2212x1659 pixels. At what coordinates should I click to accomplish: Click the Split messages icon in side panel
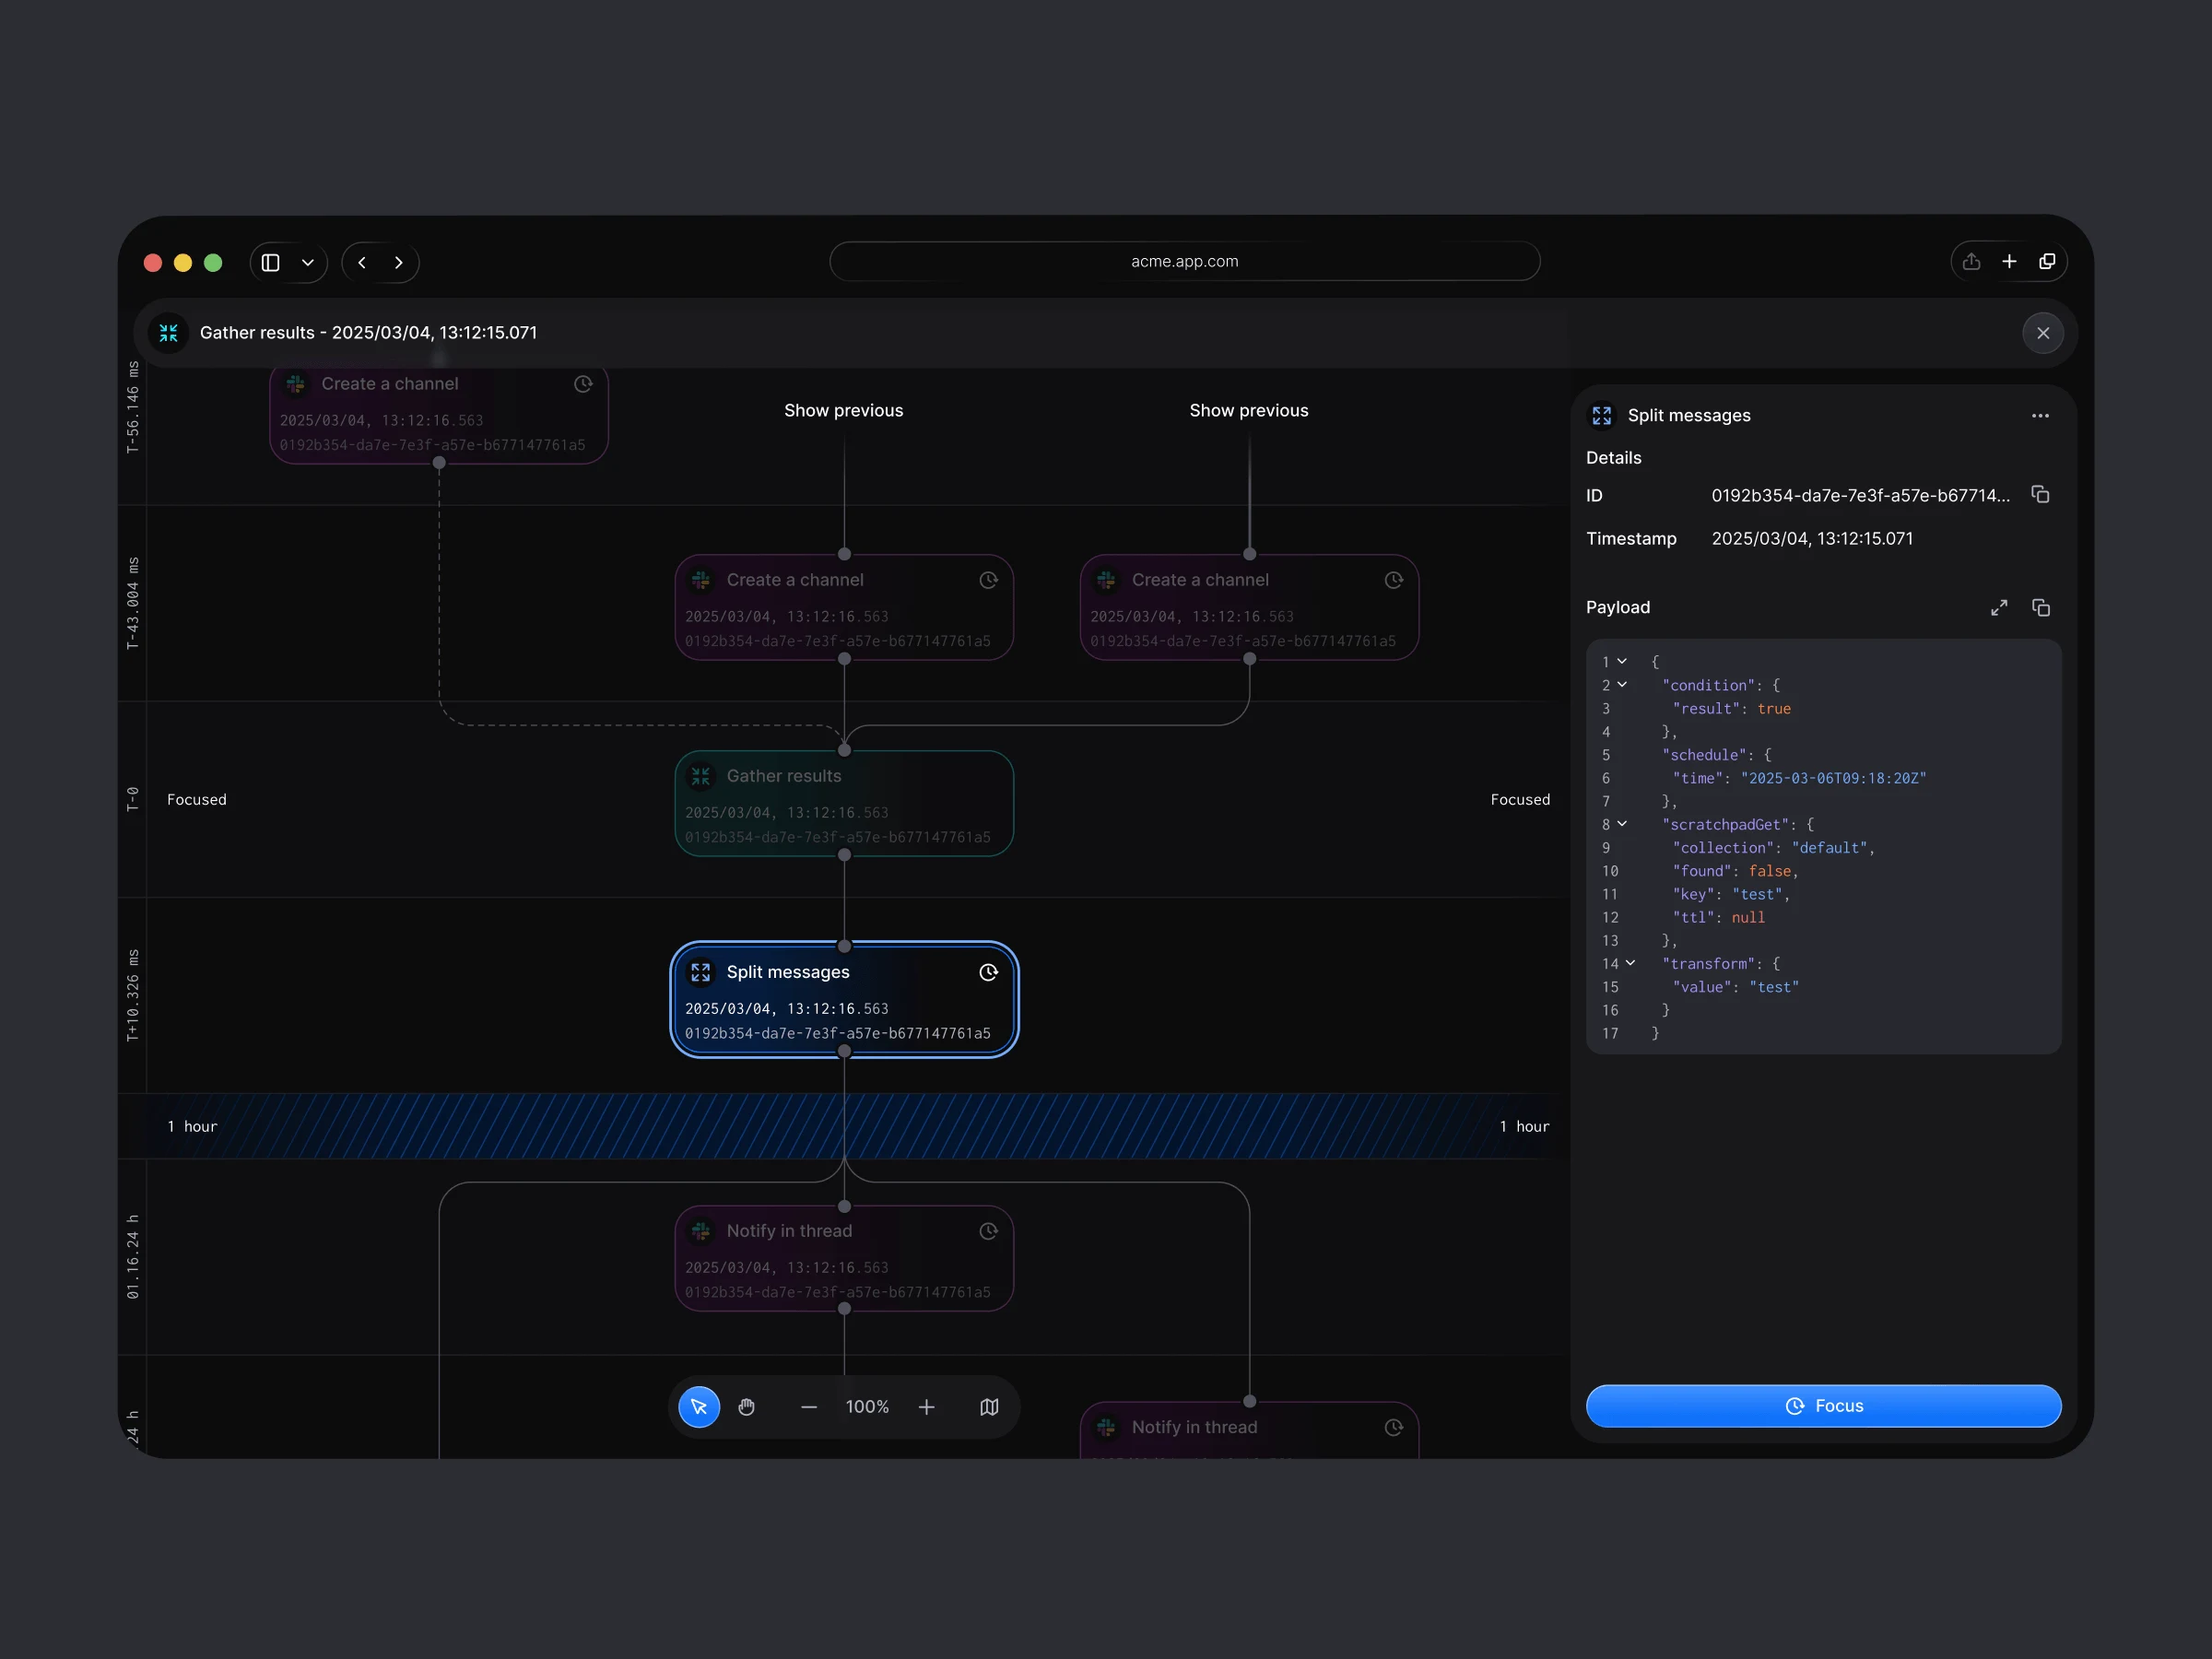click(x=1602, y=416)
